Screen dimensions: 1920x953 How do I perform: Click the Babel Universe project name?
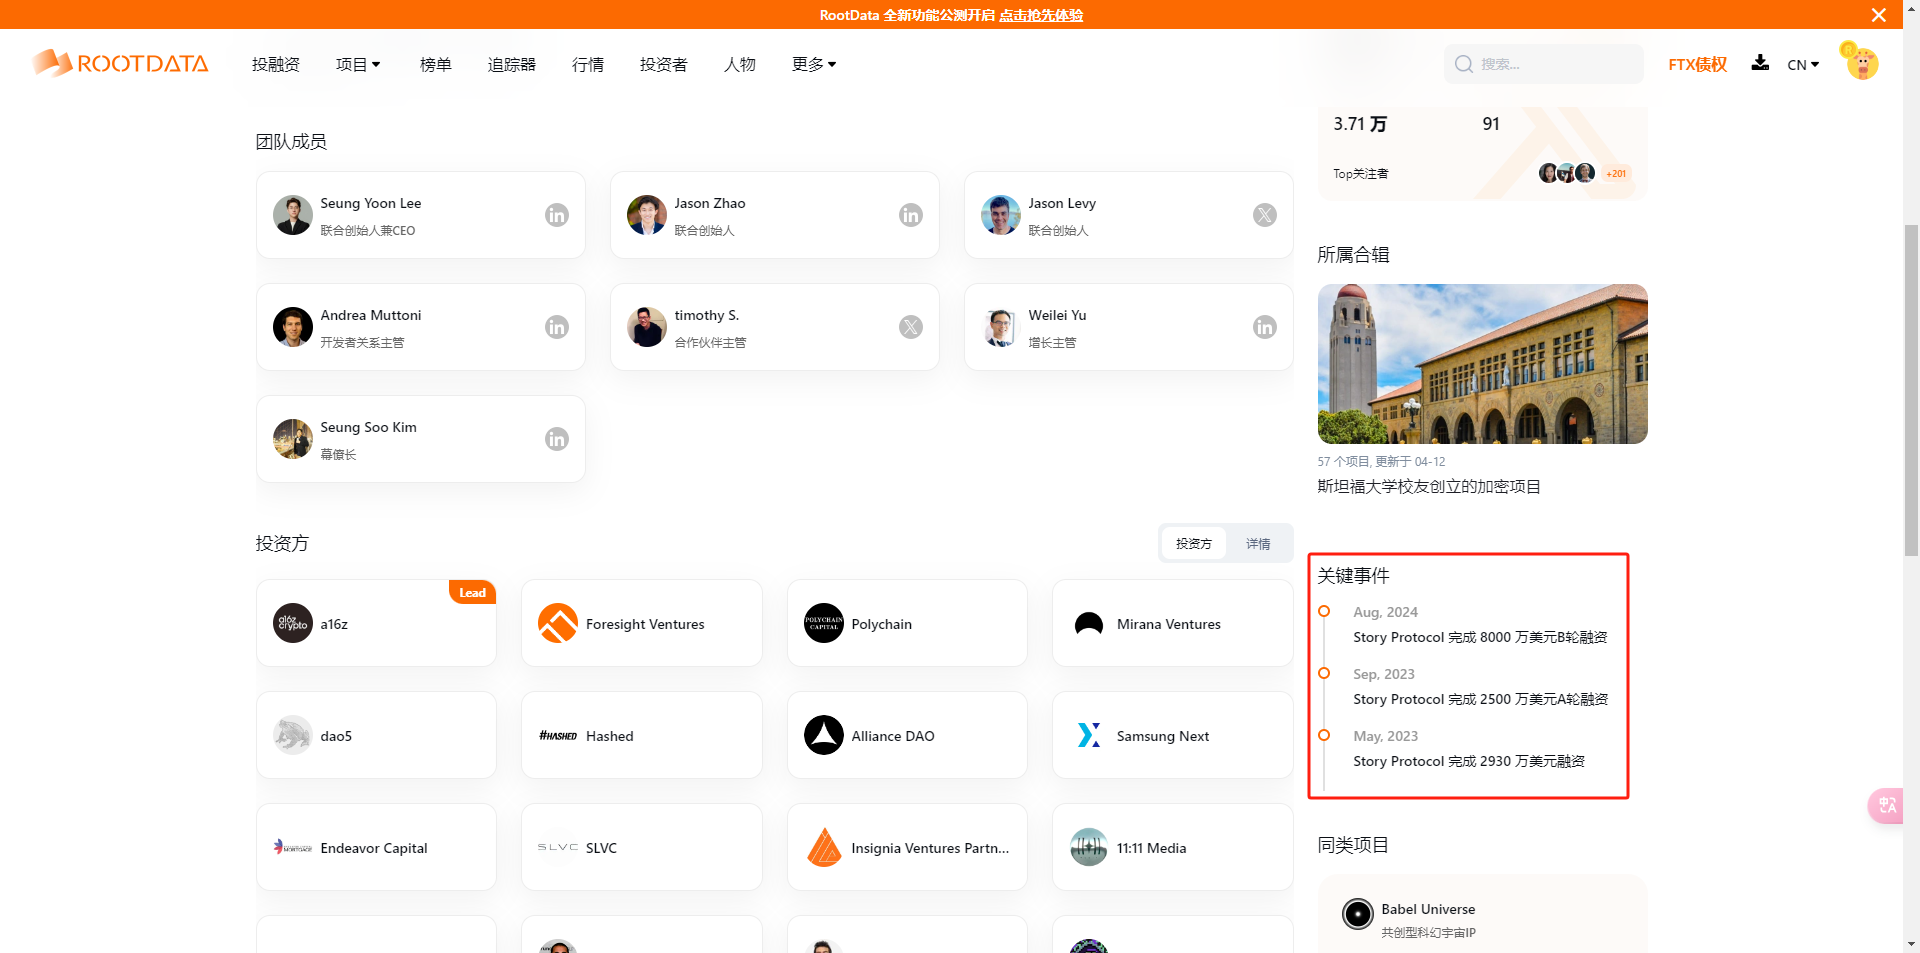(x=1428, y=909)
